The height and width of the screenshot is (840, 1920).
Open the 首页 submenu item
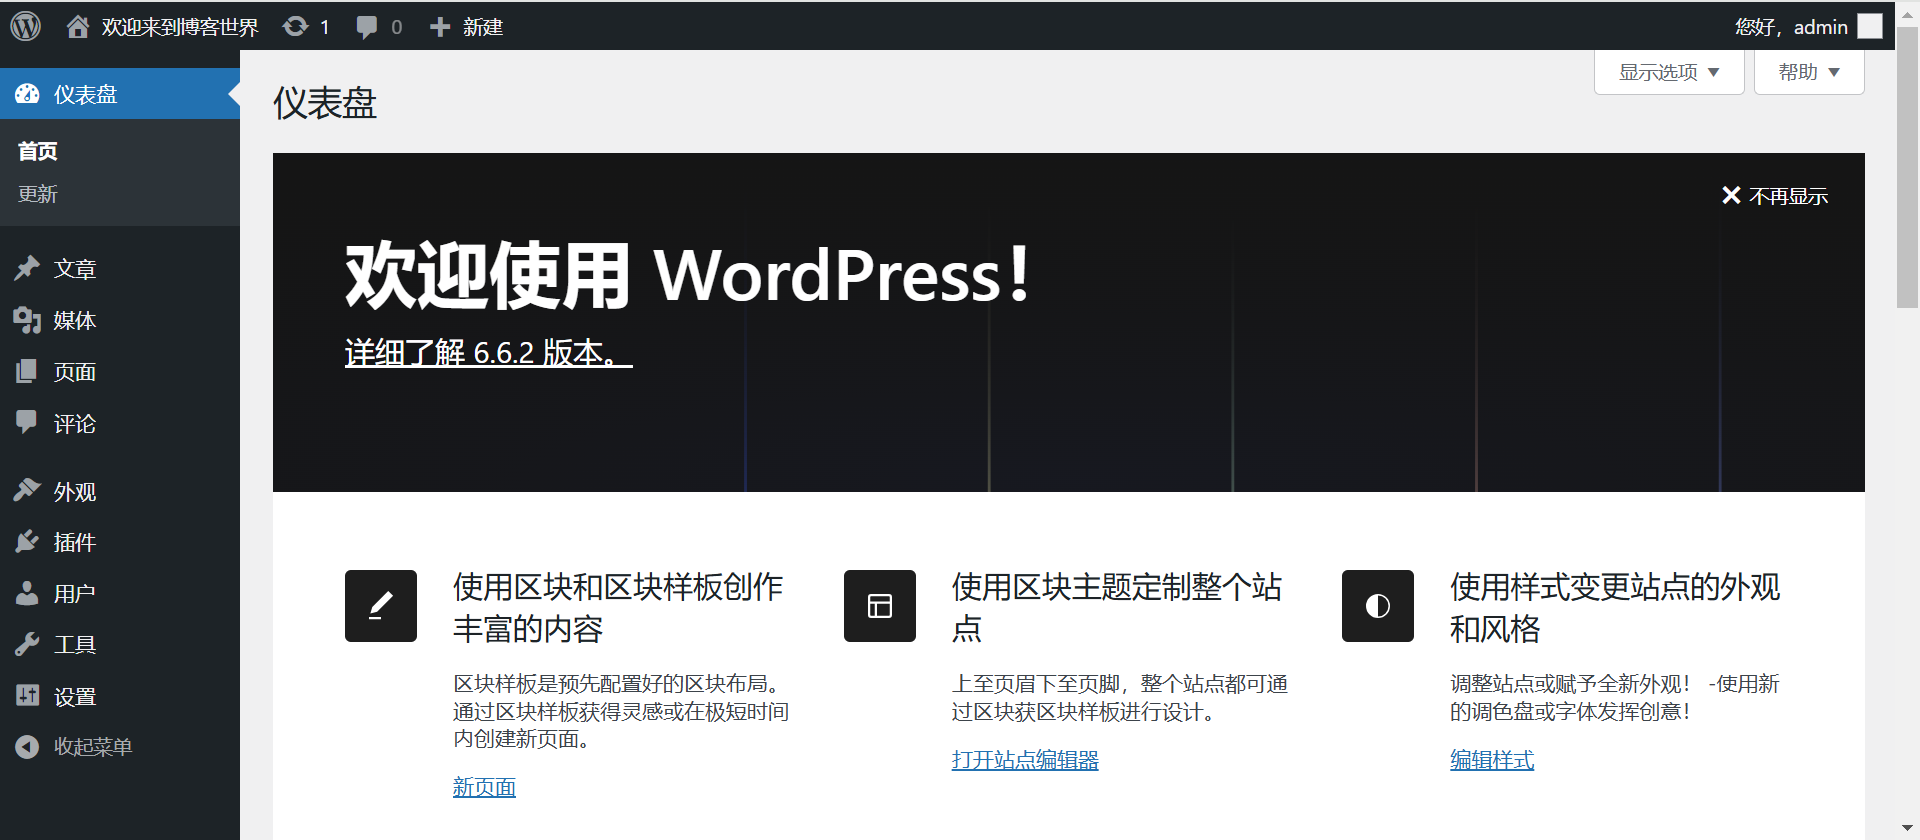[38, 151]
